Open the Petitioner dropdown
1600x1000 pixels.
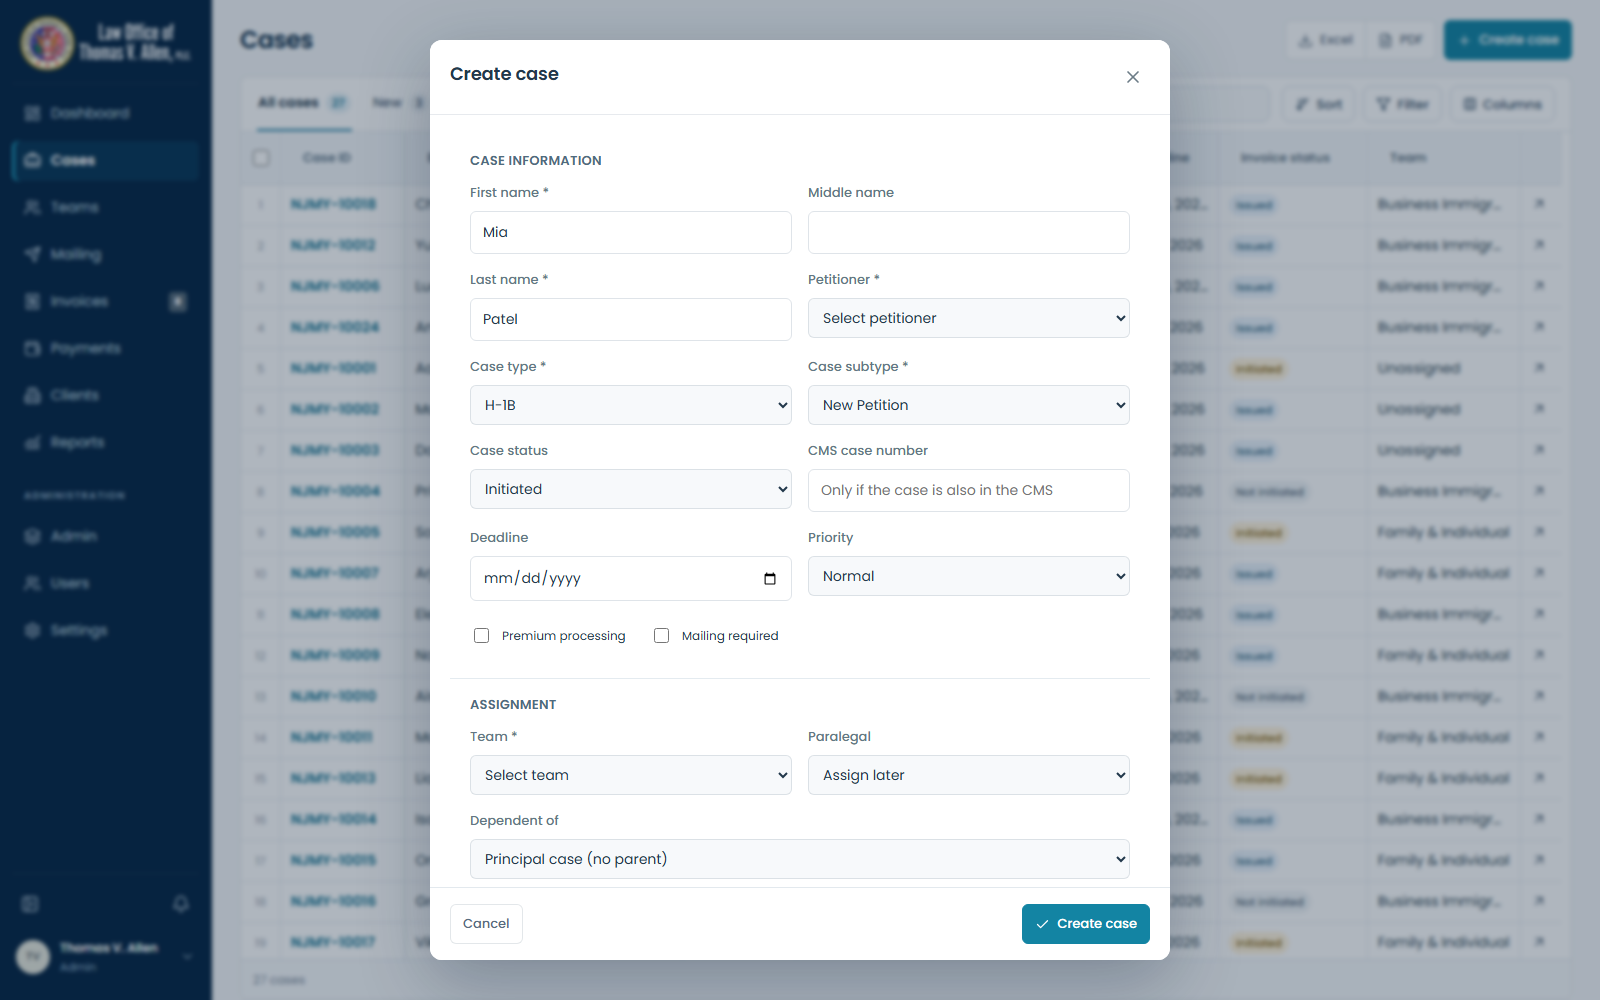pos(969,318)
